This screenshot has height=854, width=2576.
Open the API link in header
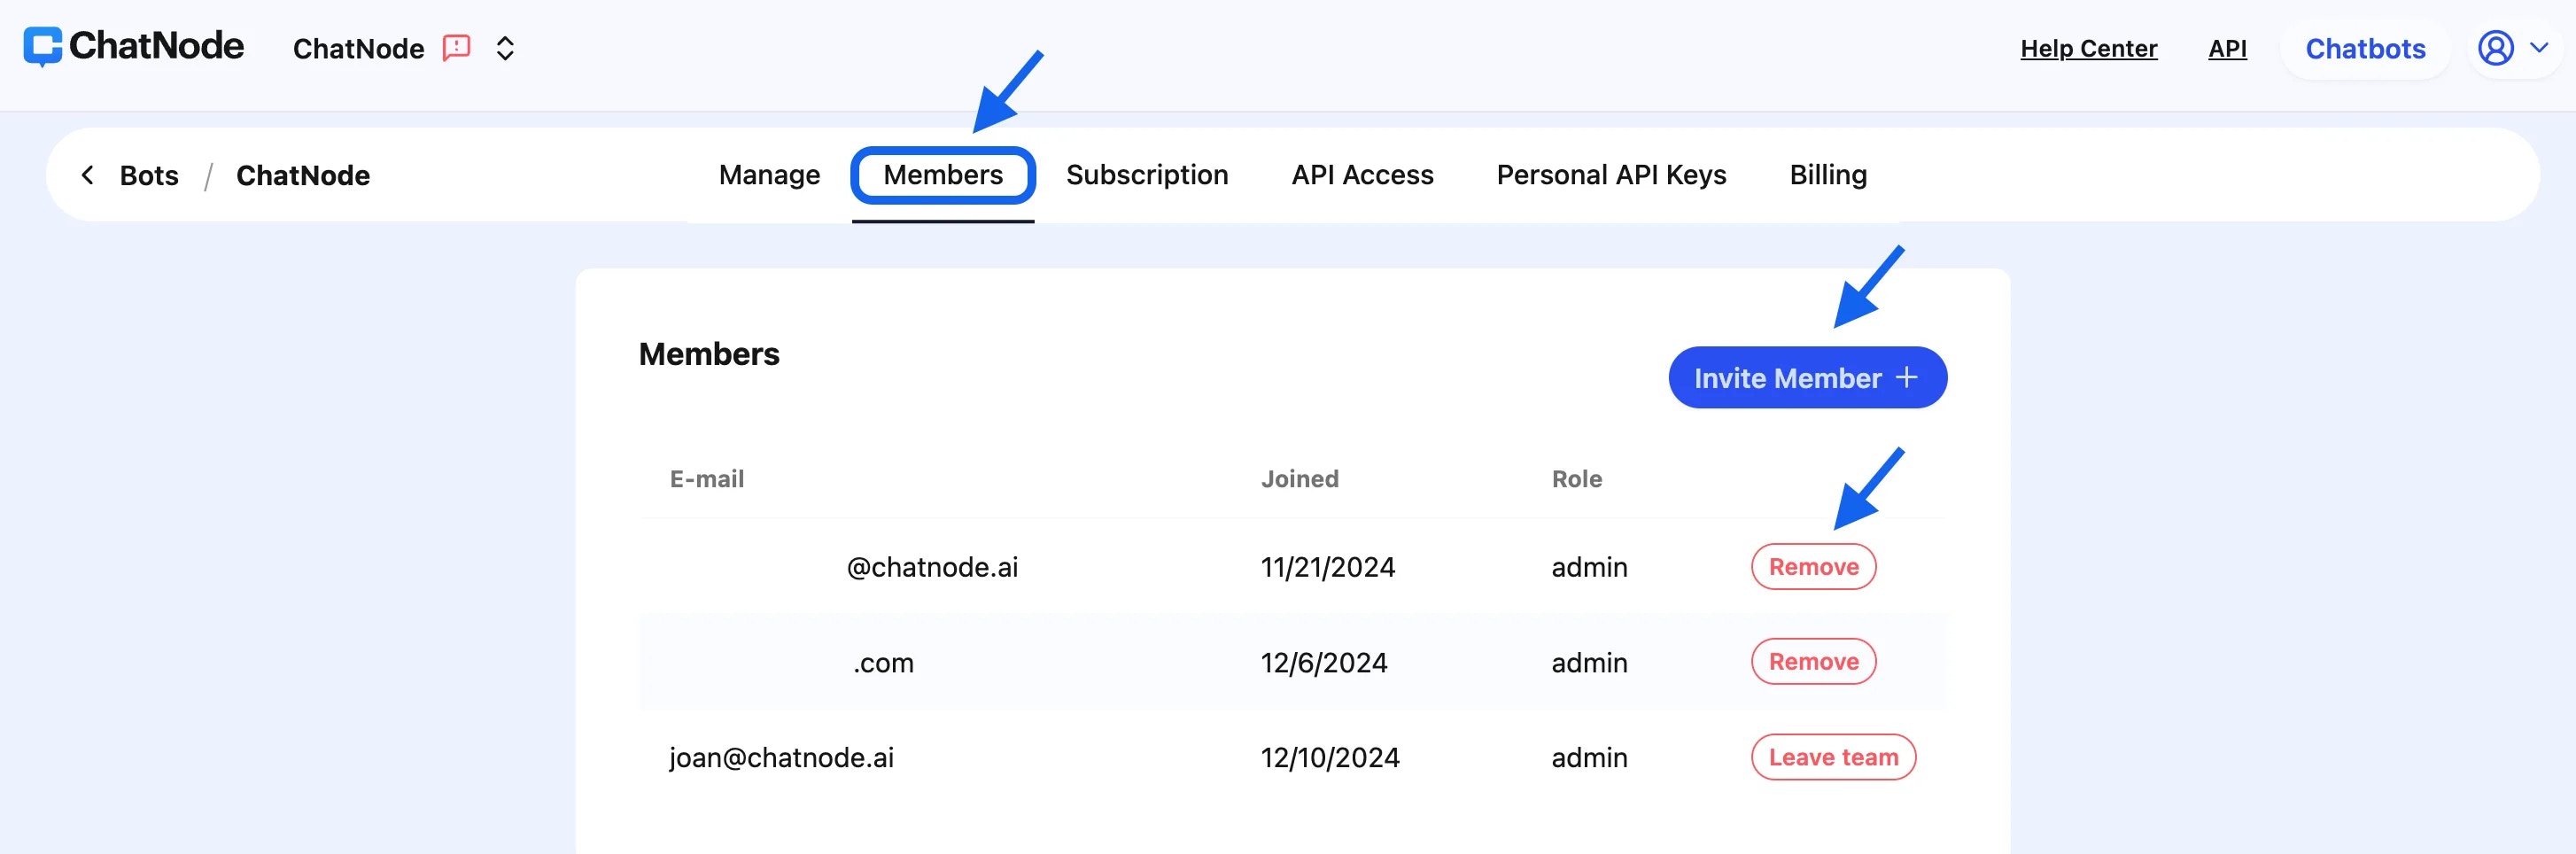2227,48
